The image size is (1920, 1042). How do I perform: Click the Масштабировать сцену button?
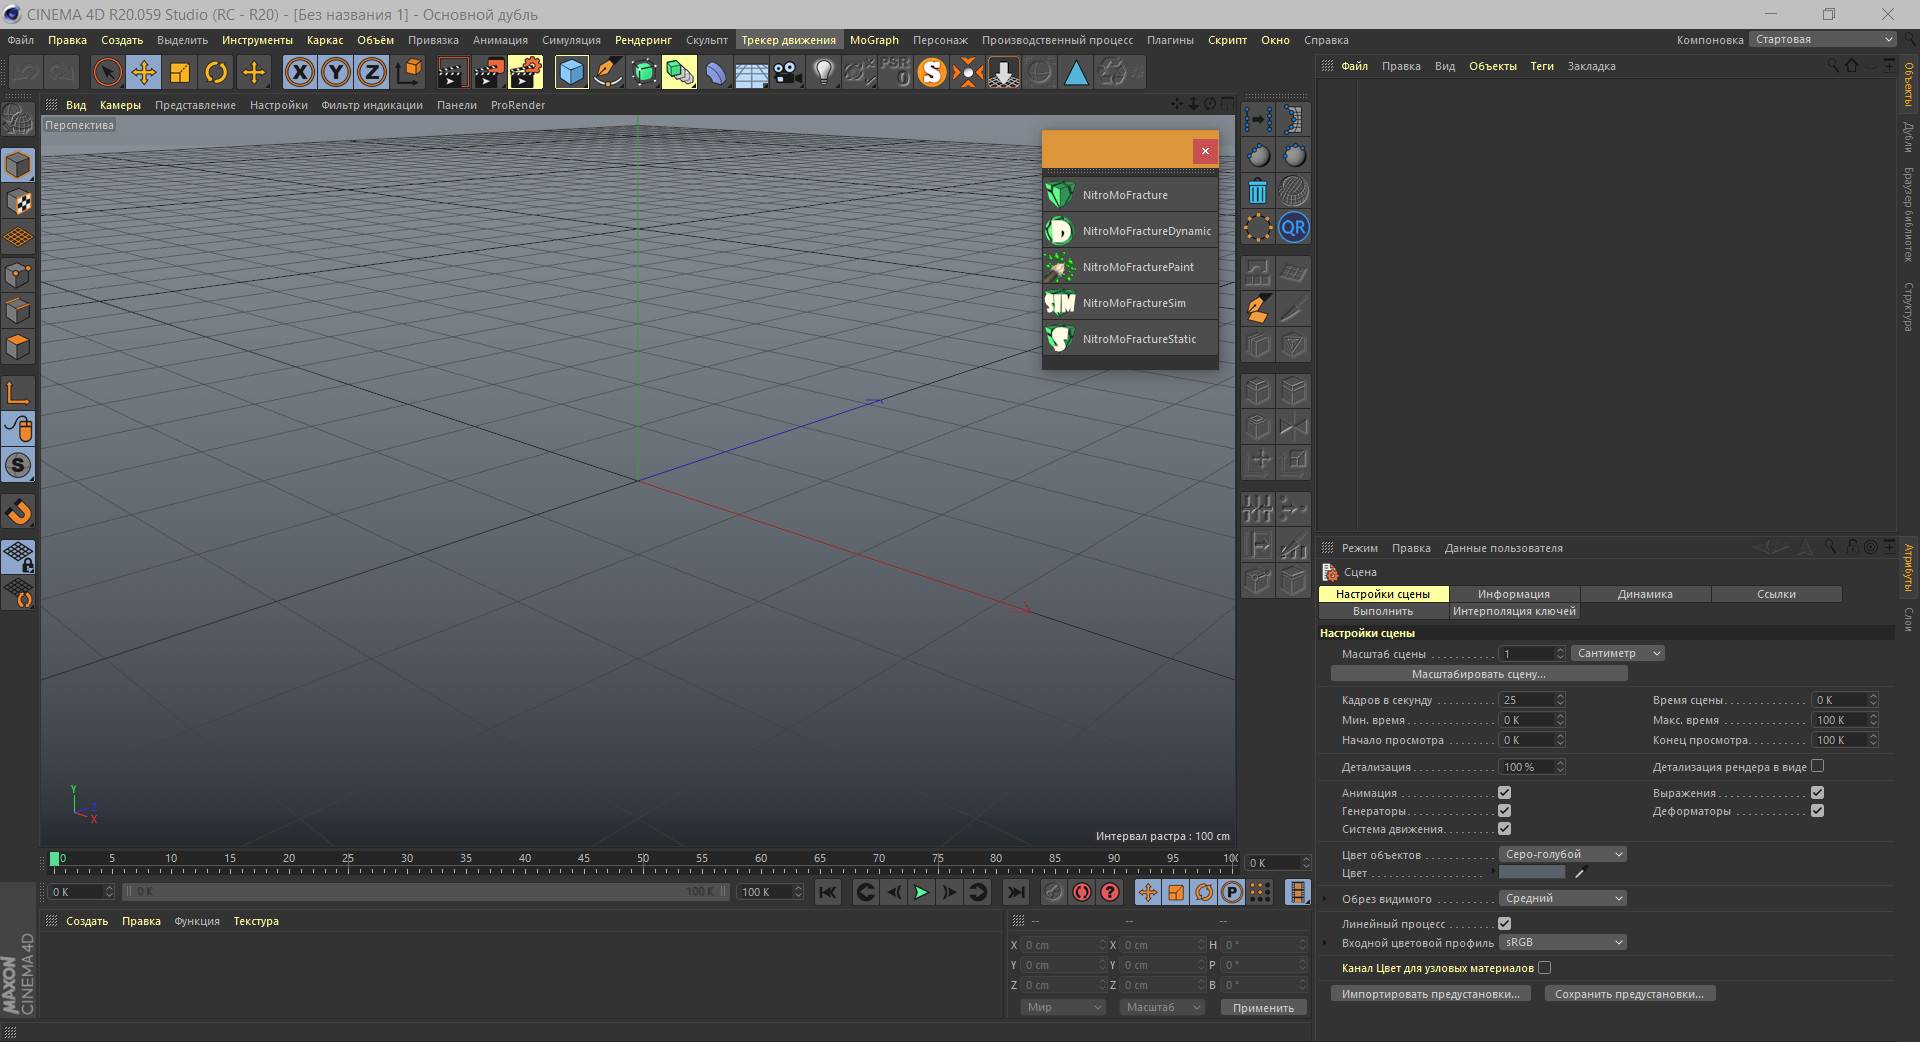tap(1479, 674)
